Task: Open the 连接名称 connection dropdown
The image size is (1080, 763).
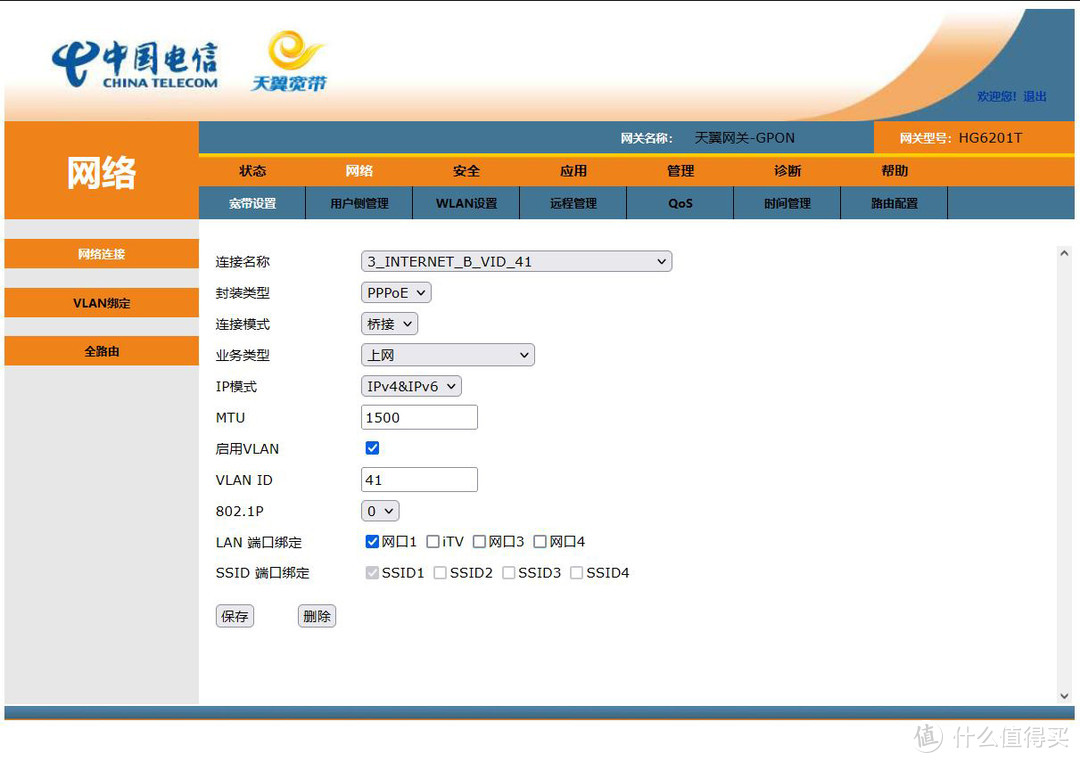Action: pos(516,262)
